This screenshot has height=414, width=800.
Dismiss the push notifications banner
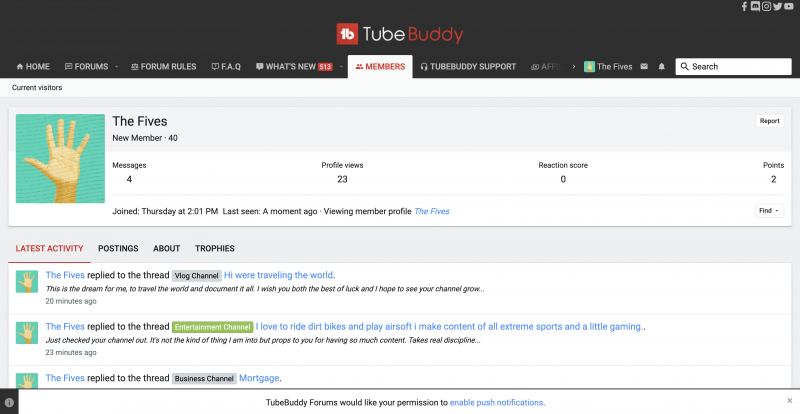[789, 401]
